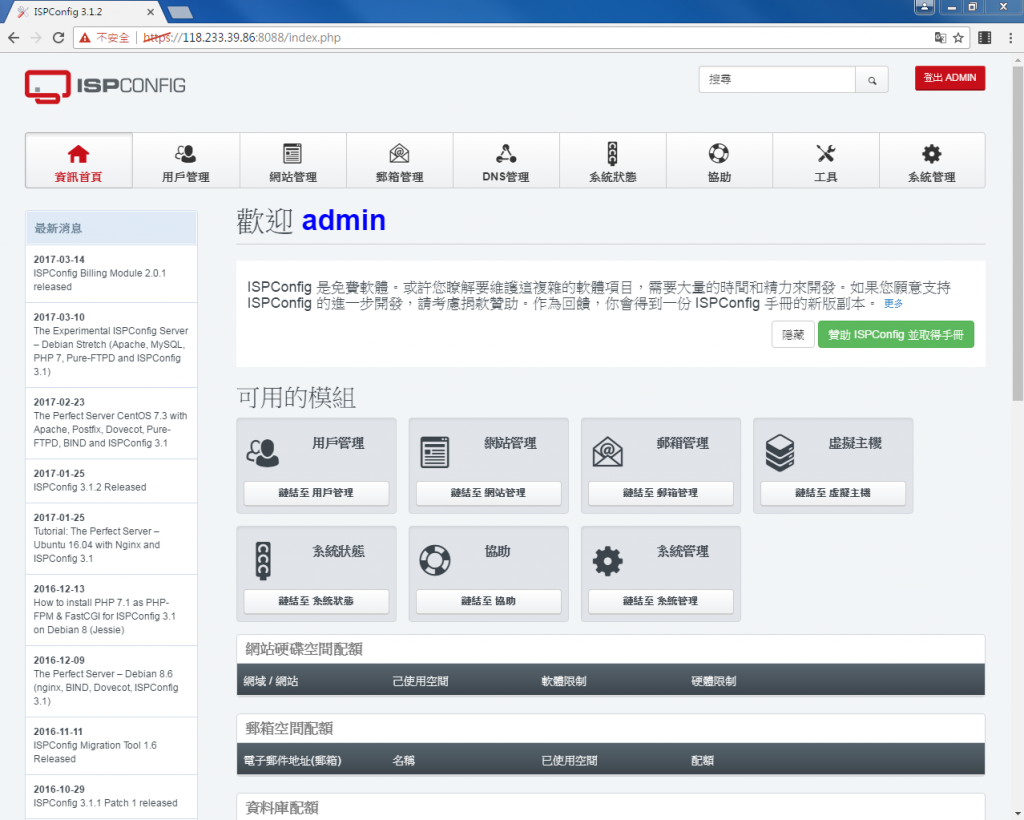Open the 系統狀態 navigation tab
1024x820 pixels.
click(x=612, y=161)
